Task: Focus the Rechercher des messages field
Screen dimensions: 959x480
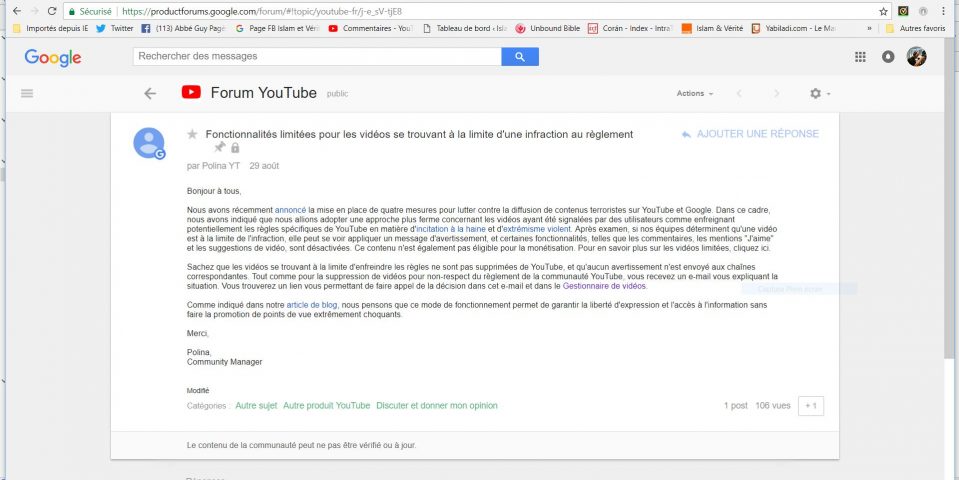Action: point(317,56)
